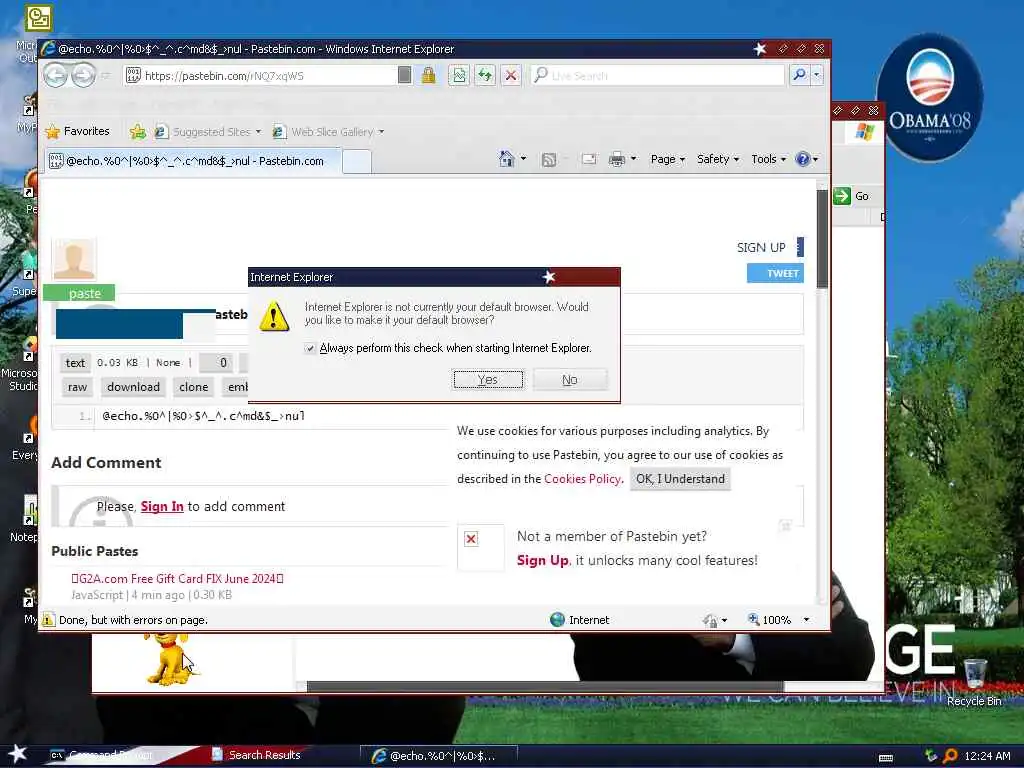Open the Page menu

pos(667,159)
